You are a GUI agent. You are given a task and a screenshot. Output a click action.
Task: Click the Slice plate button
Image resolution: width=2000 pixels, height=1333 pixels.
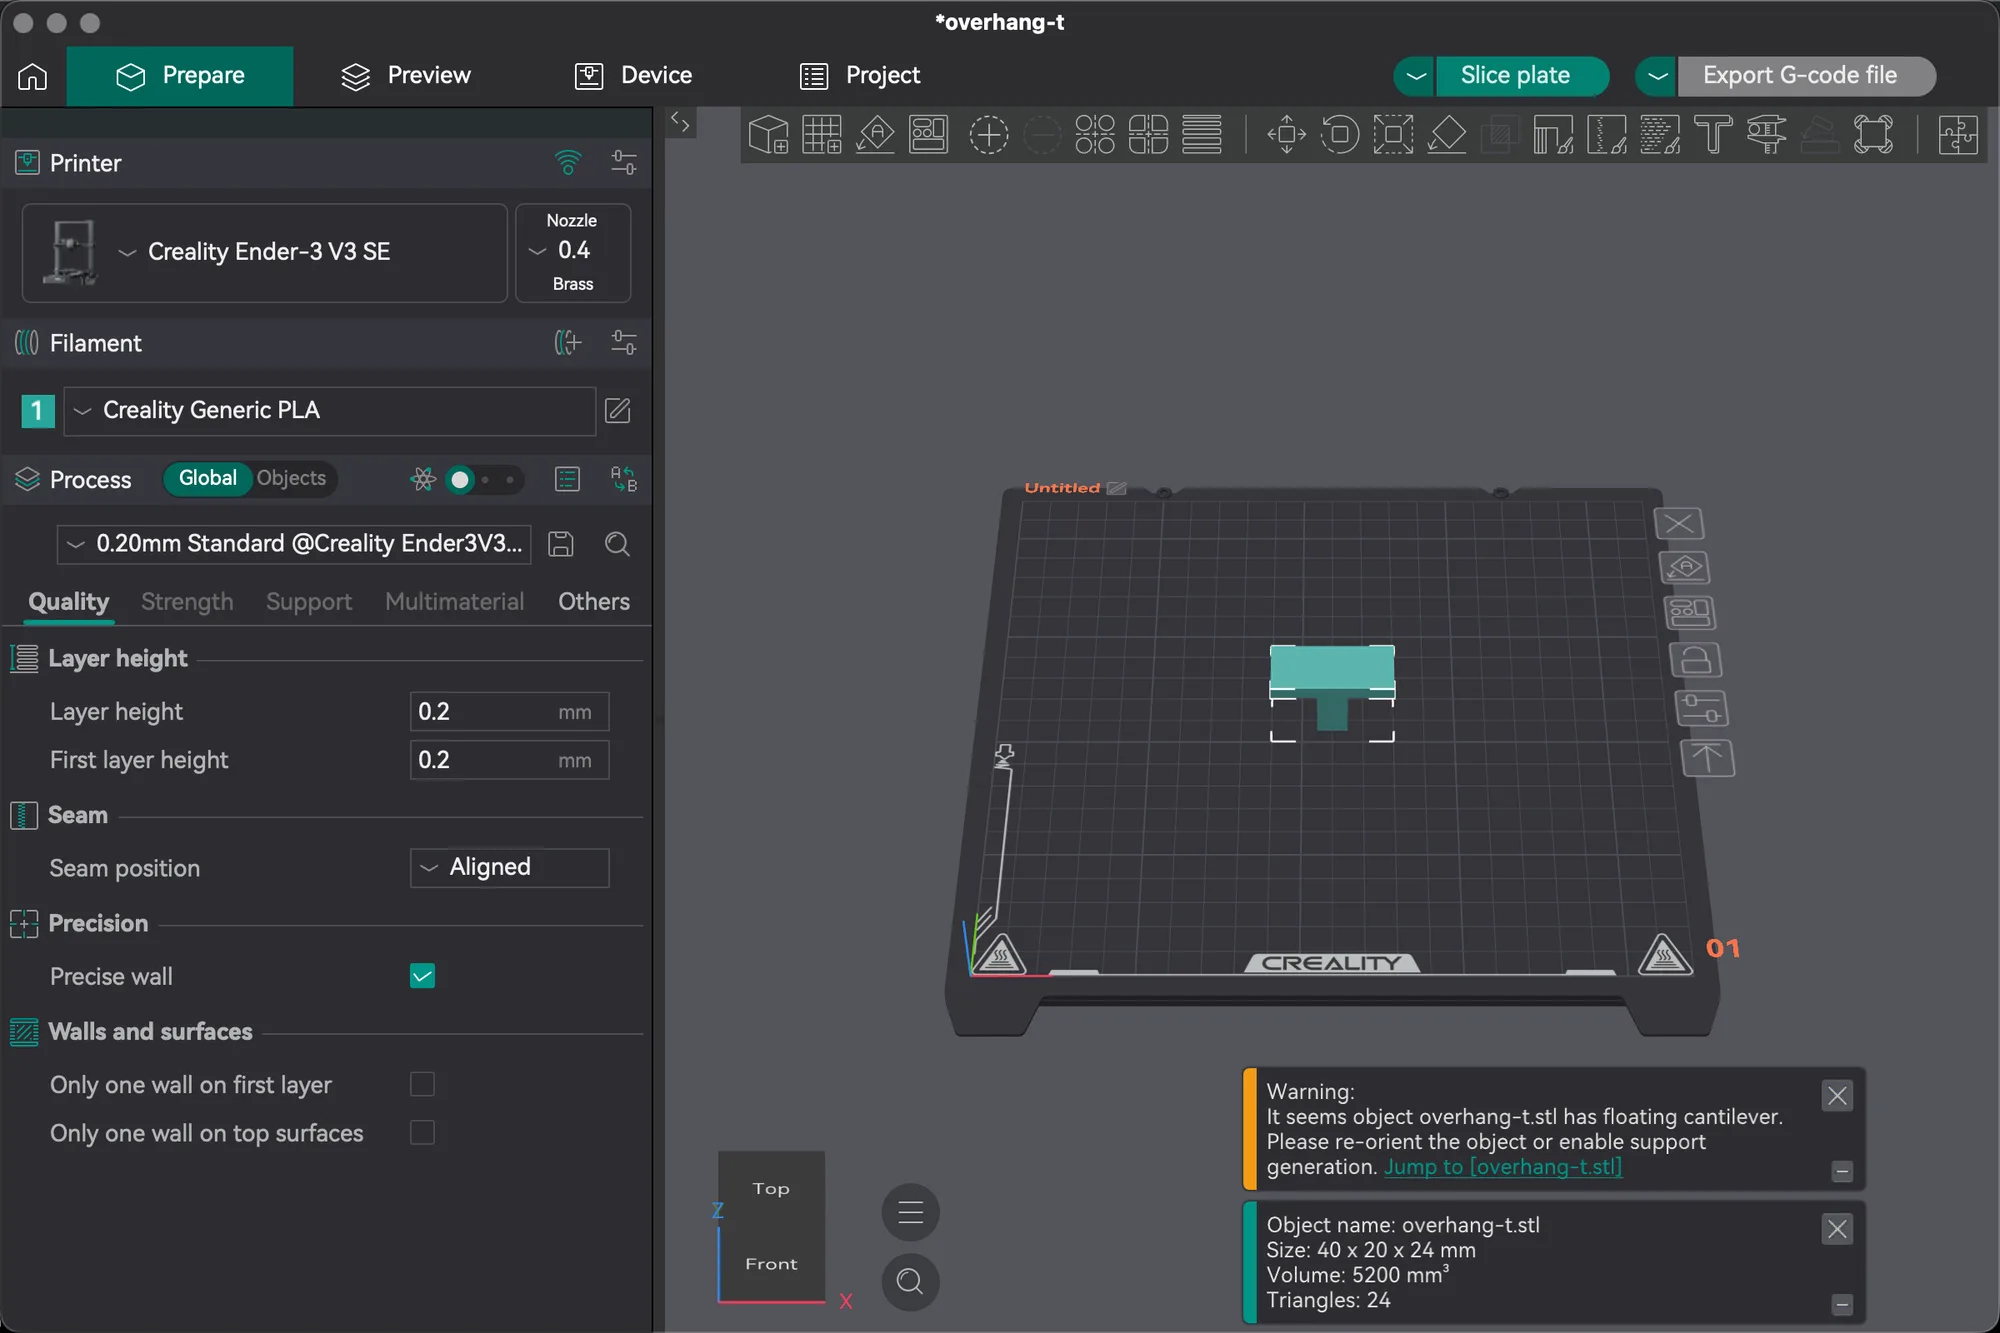(x=1522, y=76)
